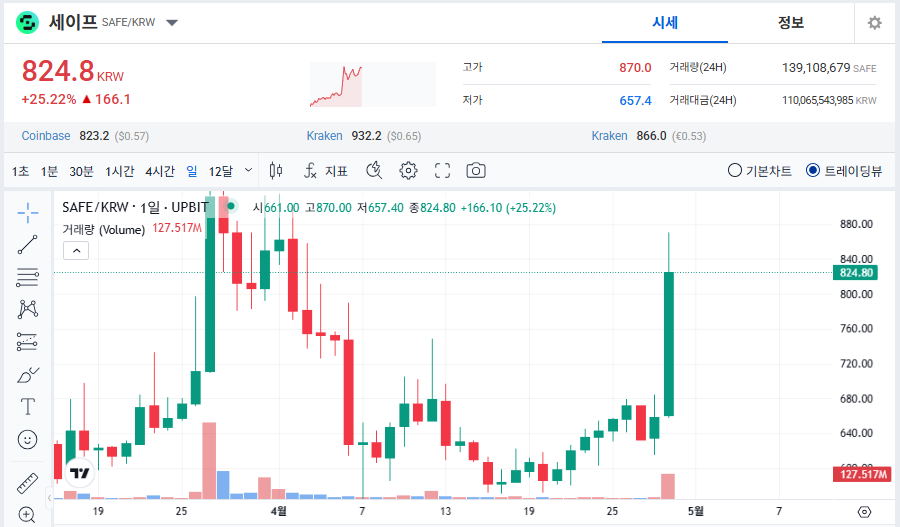Click the 127.517M volume axis label
Viewport: 900px width, 527px height.
862,474
